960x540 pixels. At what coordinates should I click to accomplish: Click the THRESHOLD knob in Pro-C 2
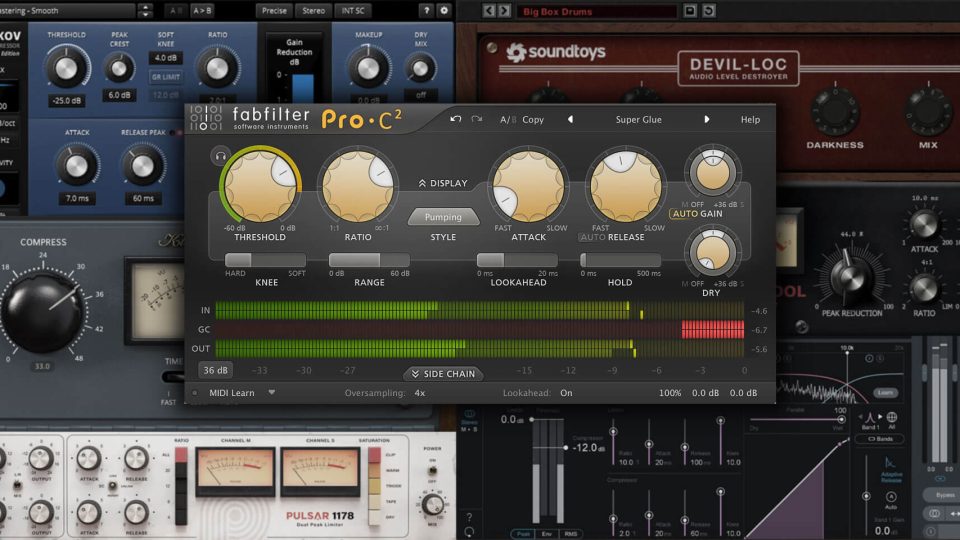click(x=260, y=186)
